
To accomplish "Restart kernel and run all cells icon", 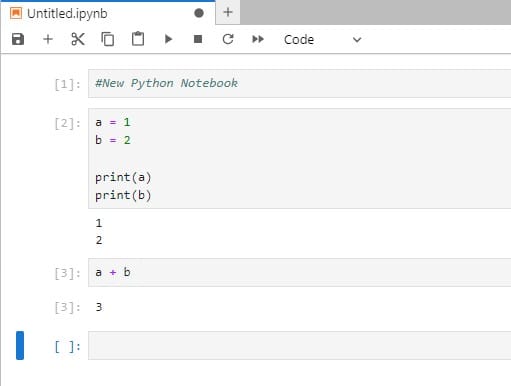I will tap(258, 39).
